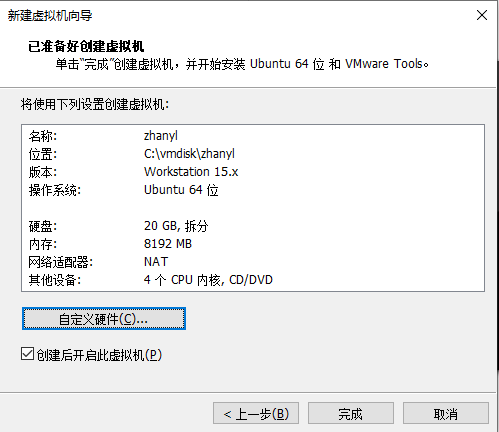The image size is (499, 432).
Task: Go back with 上一步(B) button
Action: click(256, 413)
